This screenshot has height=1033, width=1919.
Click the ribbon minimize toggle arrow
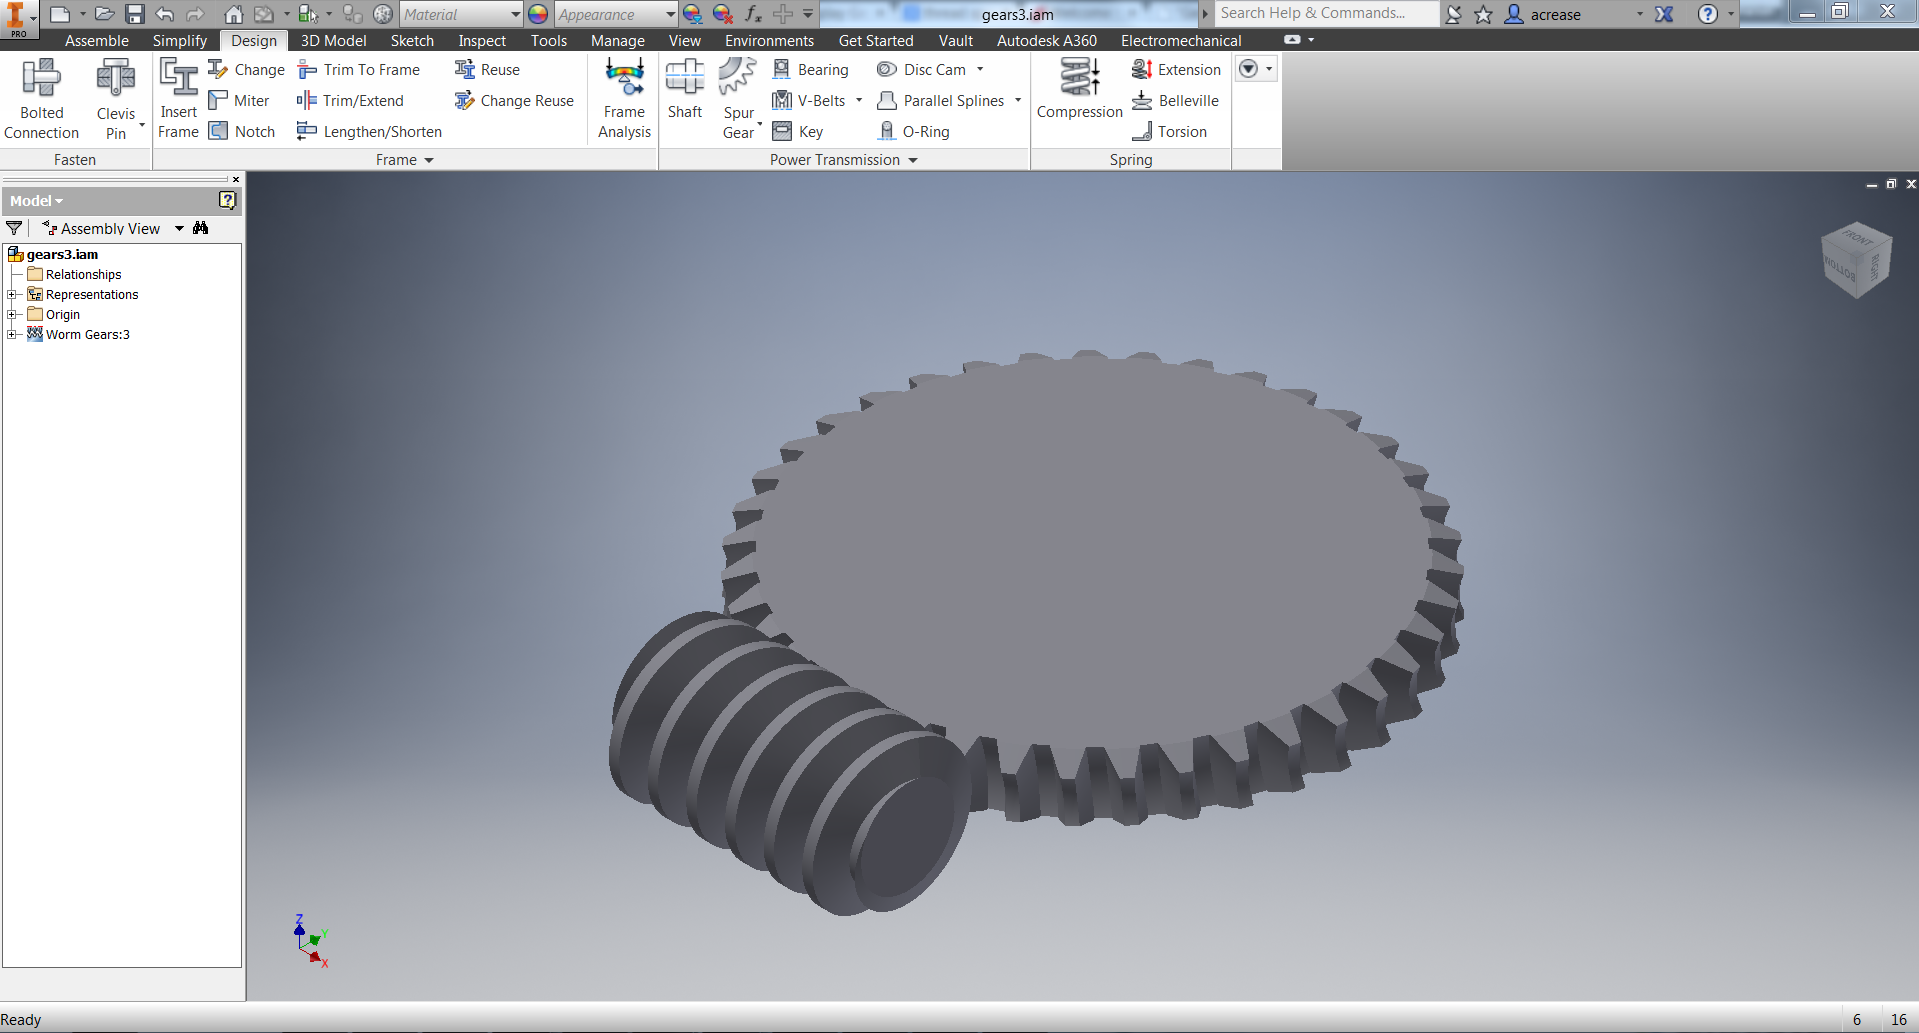[x=1292, y=40]
